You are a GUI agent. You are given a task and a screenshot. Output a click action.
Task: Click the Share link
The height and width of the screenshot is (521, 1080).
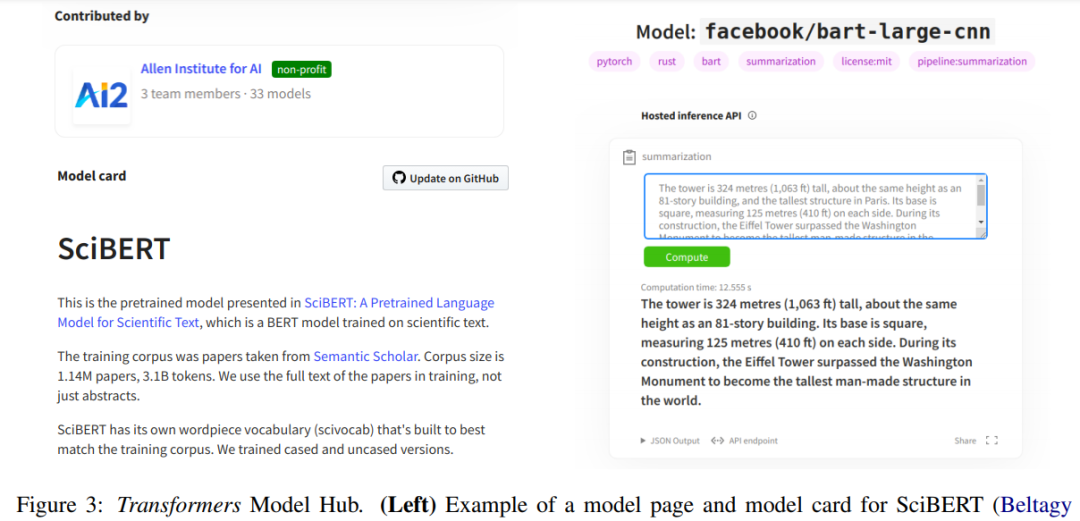[965, 440]
